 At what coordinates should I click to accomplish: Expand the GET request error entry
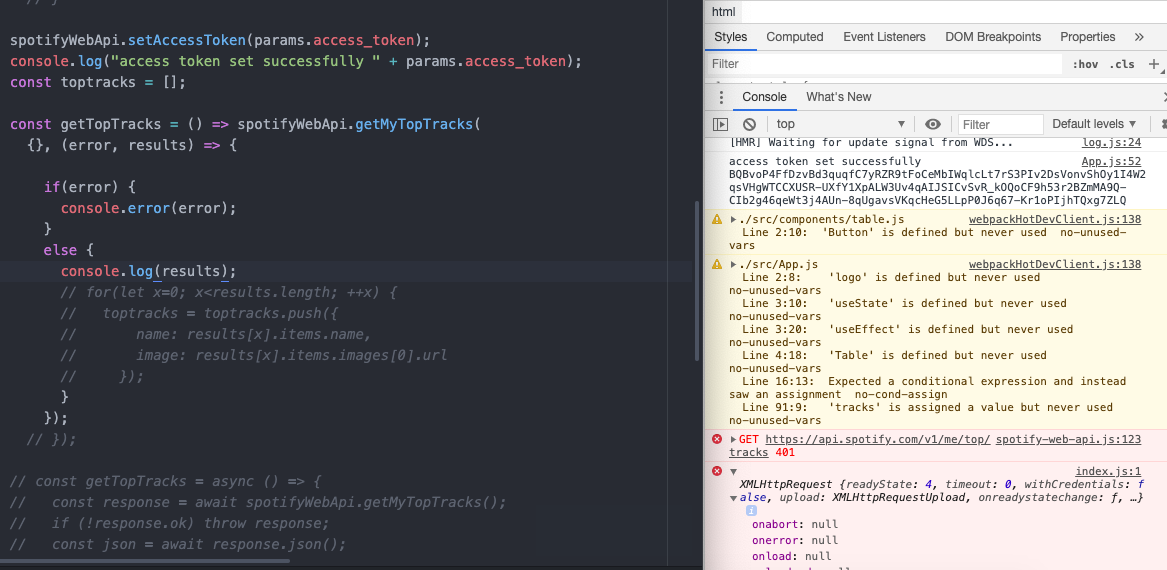pos(734,440)
